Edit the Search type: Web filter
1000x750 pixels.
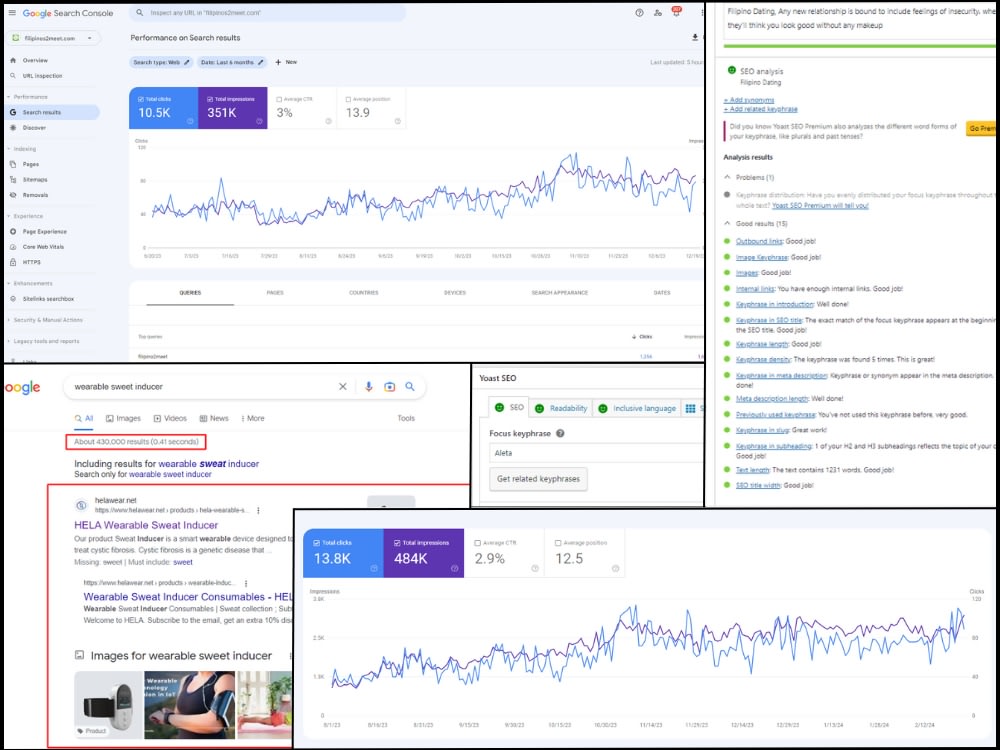[161, 62]
